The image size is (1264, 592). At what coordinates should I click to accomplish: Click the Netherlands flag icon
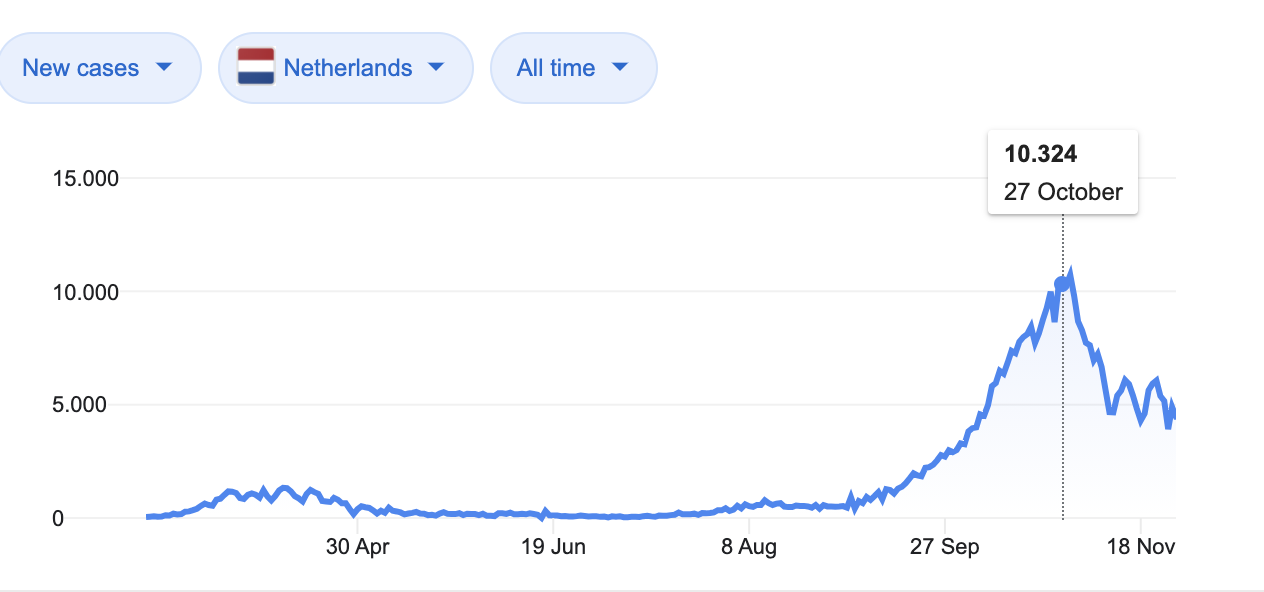click(x=257, y=67)
